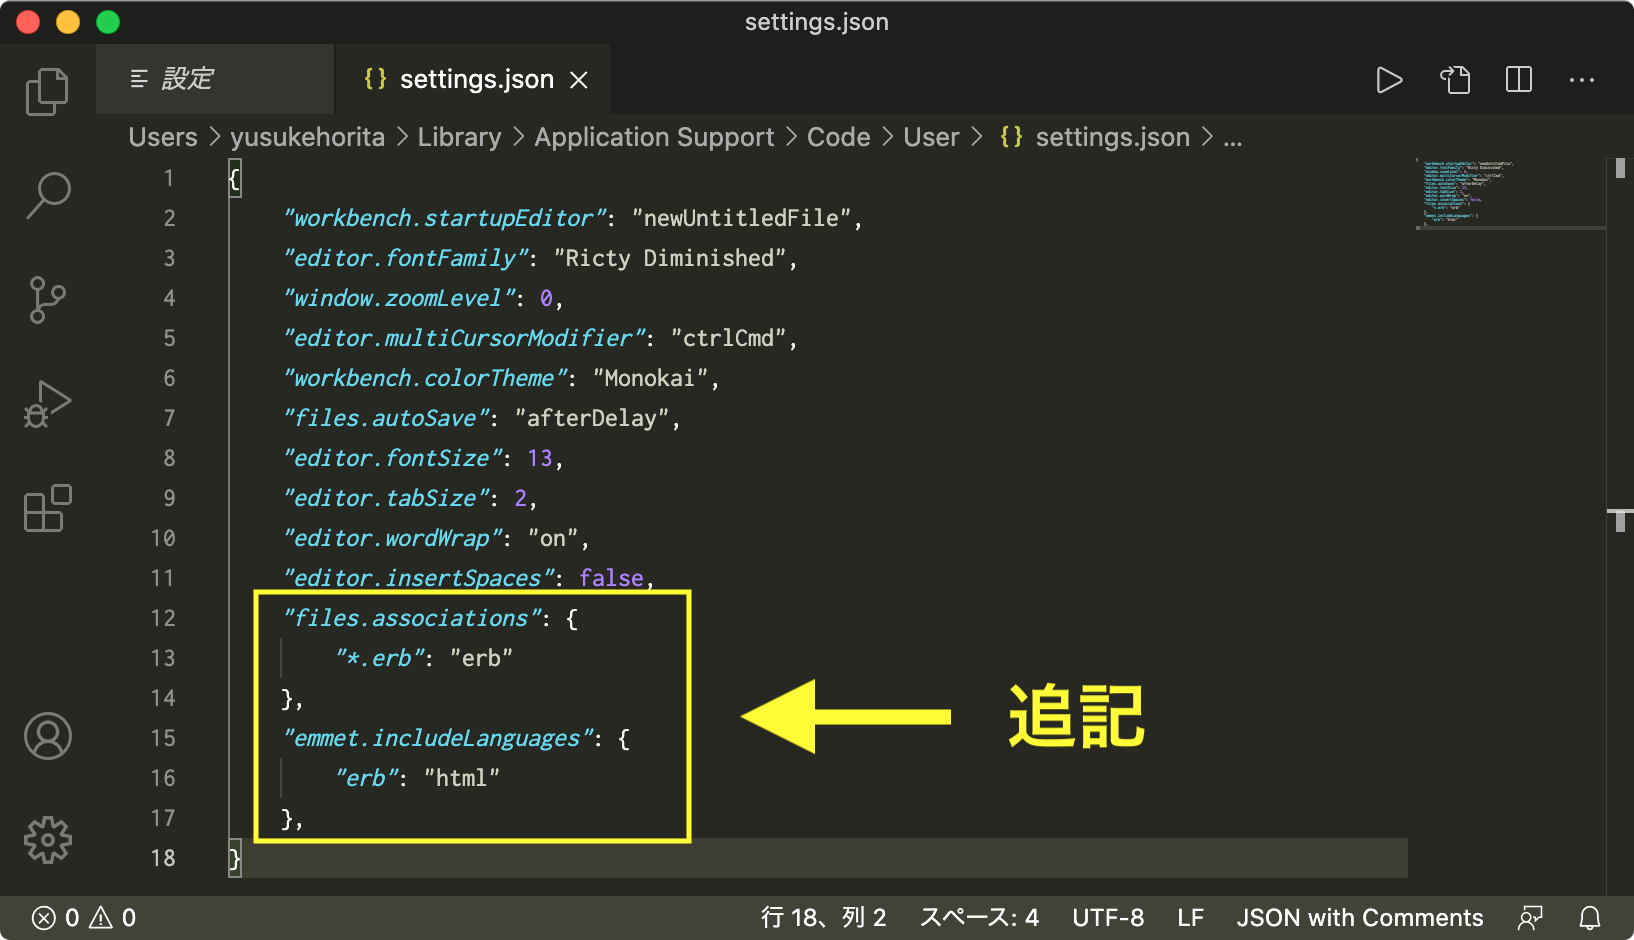Select the Run and Debug icon
This screenshot has width=1634, height=940.
click(x=46, y=404)
